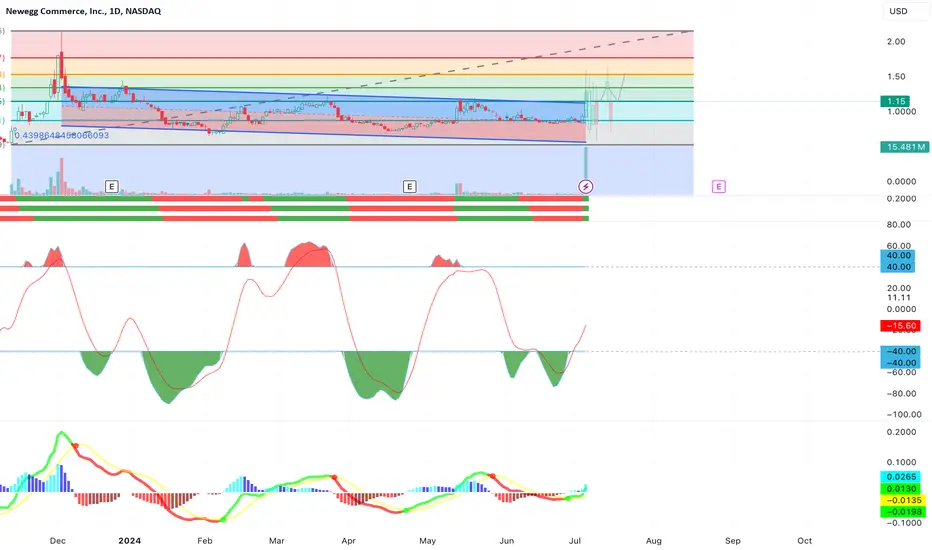
Task: Click the Apr label on time axis
Action: click(348, 540)
